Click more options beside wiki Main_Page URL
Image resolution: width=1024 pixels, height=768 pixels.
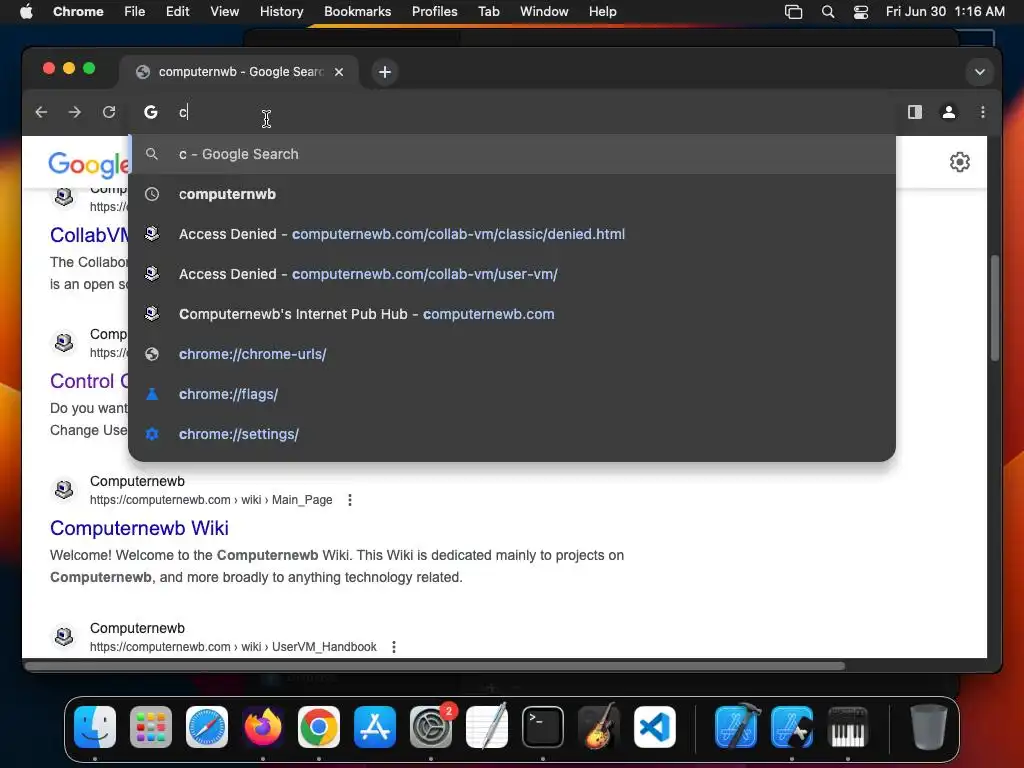pos(350,500)
